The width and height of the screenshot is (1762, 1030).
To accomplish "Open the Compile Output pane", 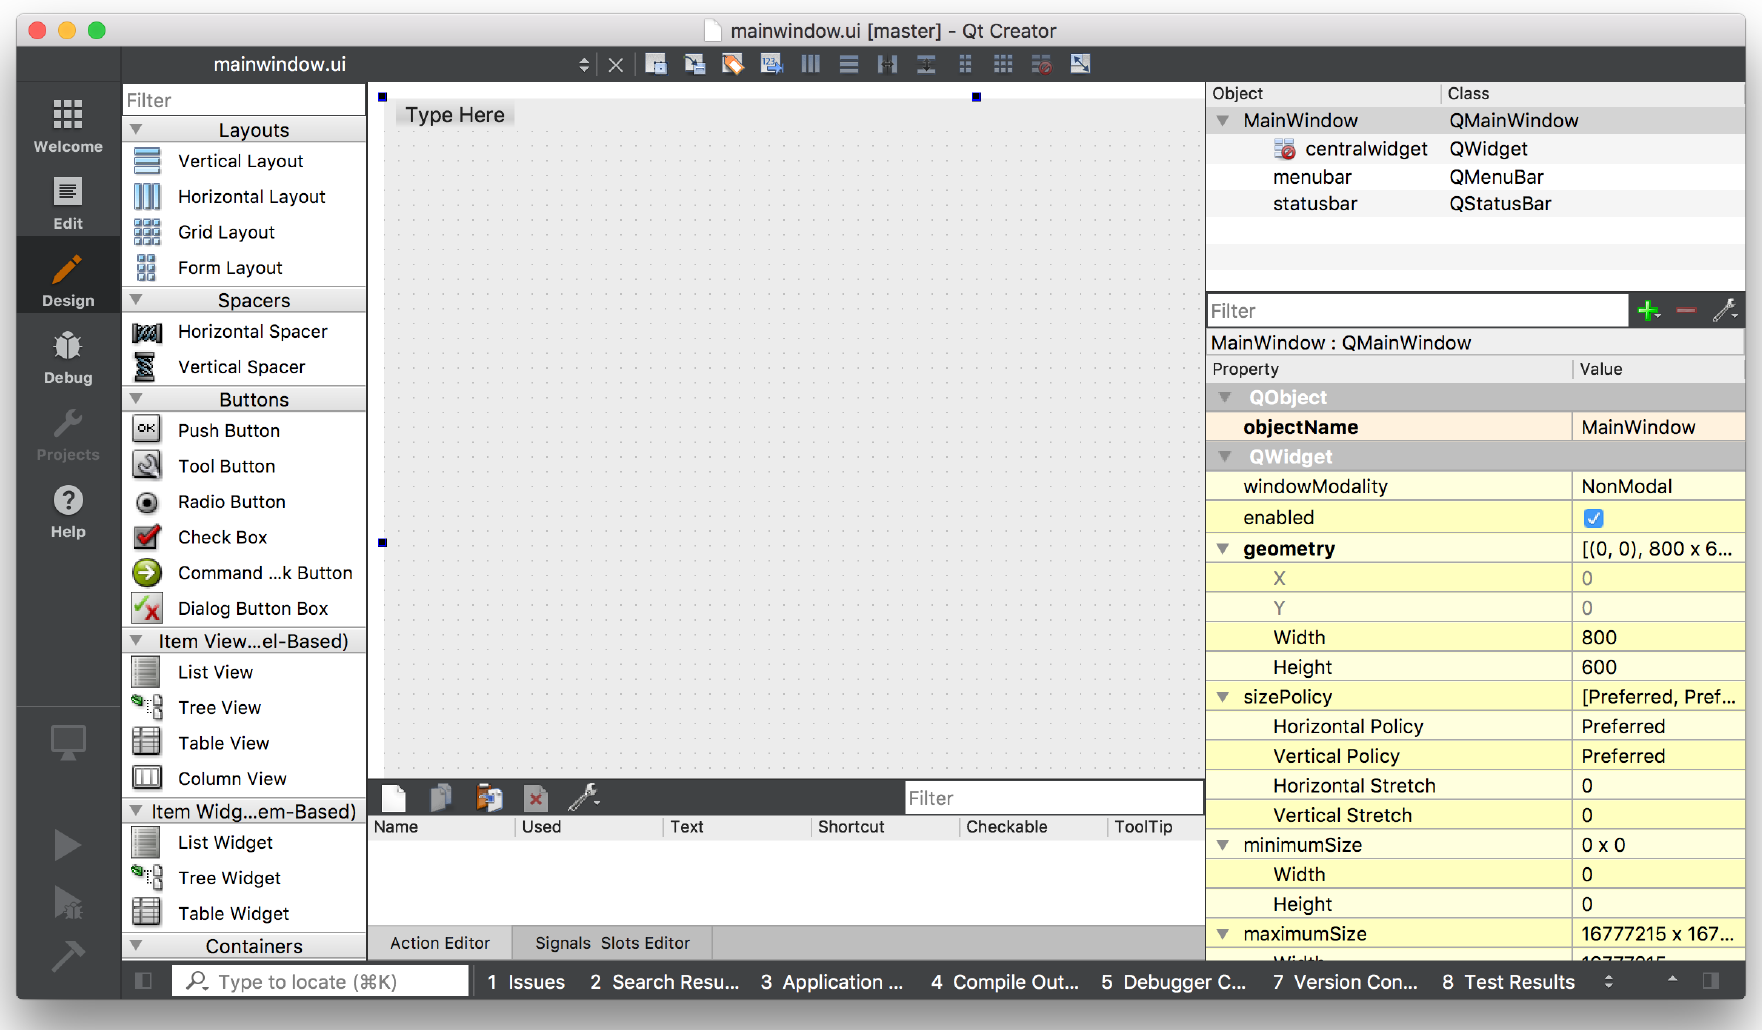I will [1005, 982].
